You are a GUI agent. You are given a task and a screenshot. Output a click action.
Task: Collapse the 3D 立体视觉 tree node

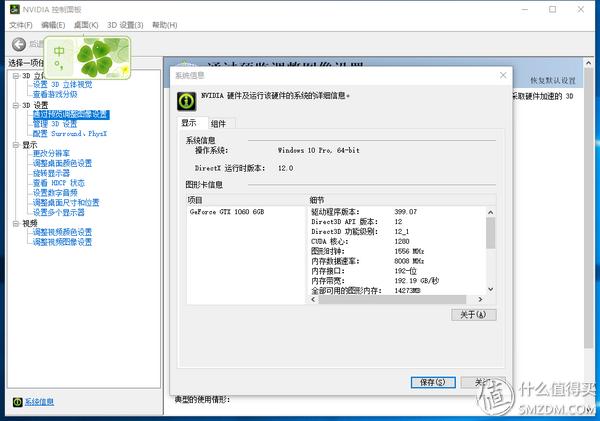[x=16, y=76]
